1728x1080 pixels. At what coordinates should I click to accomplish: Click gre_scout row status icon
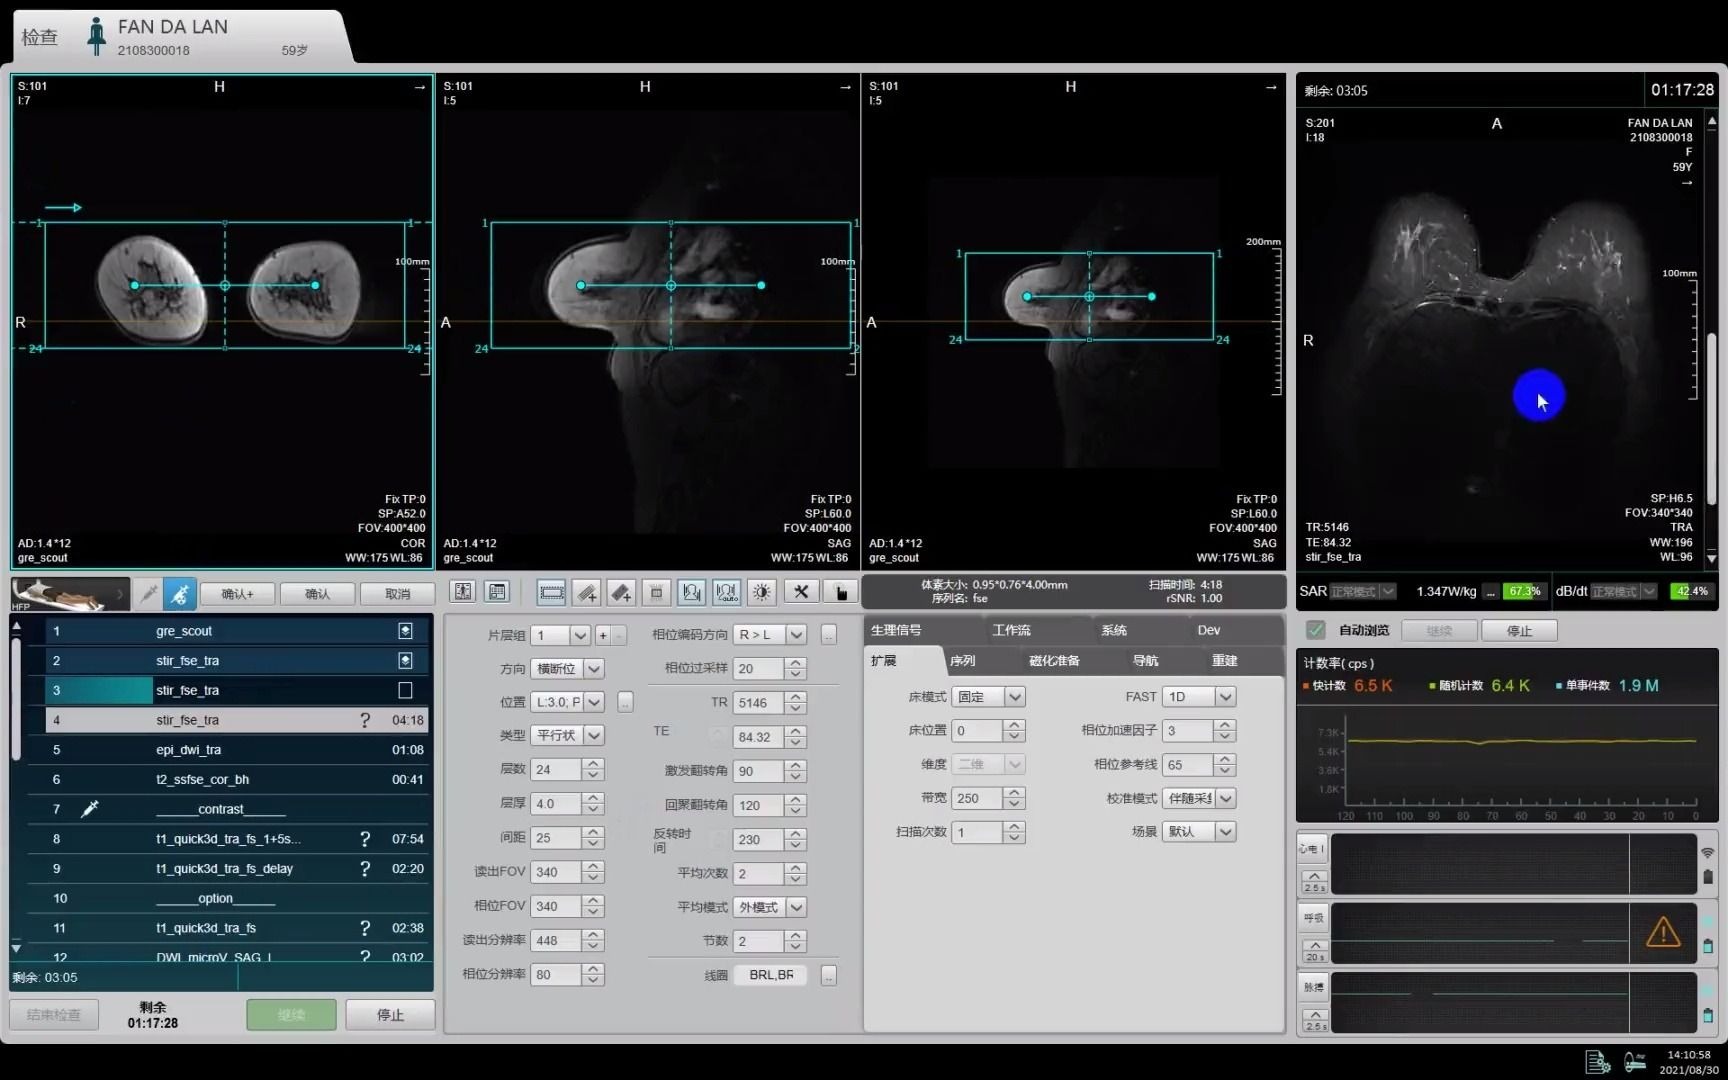pyautogui.click(x=405, y=631)
